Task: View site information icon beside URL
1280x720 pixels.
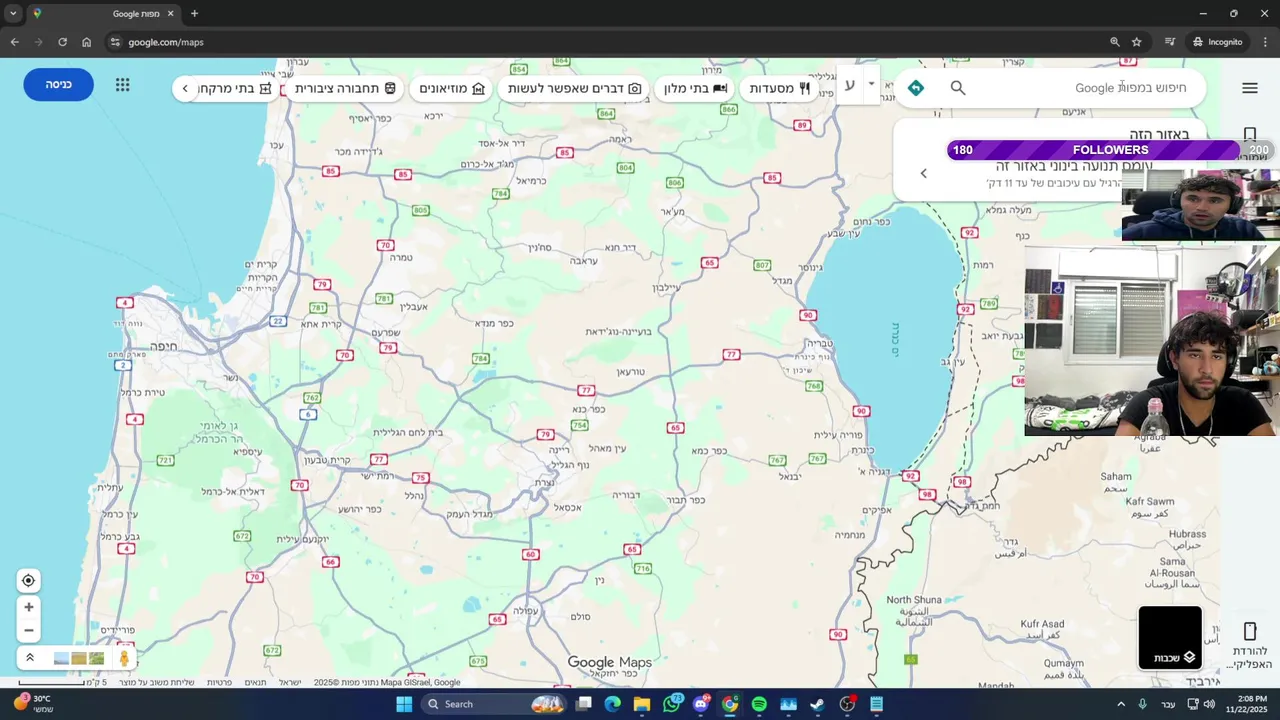Action: 115,42
